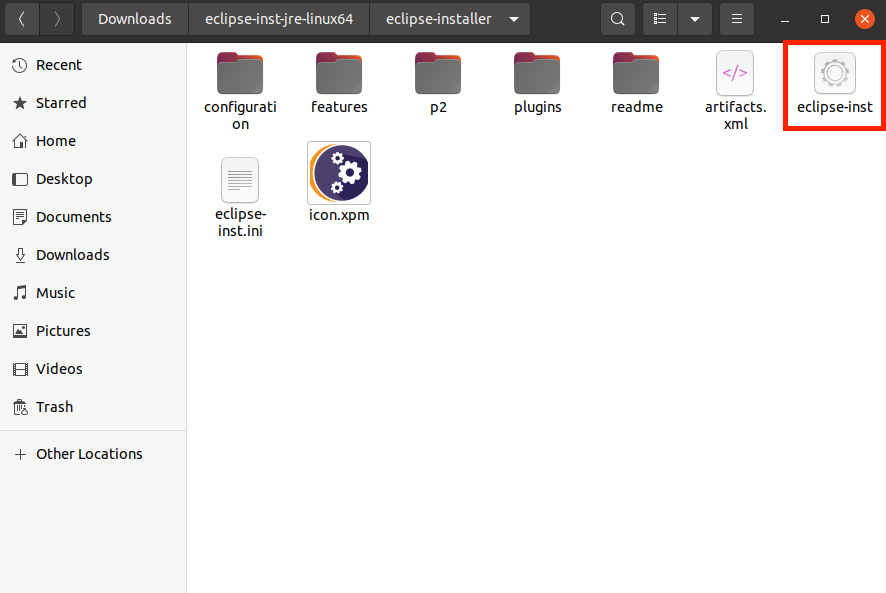Select the eclipse-inst.ini text file icon
886x593 pixels.
pos(240,180)
